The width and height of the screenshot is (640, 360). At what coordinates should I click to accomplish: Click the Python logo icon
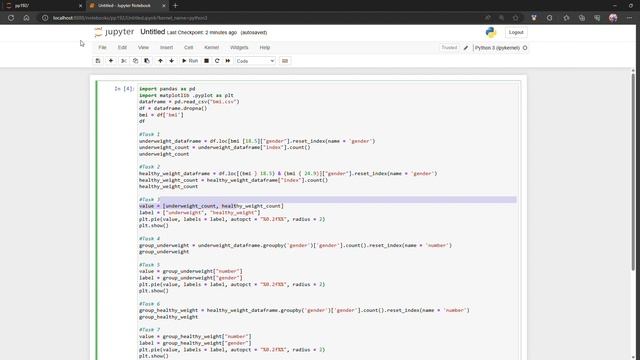click(x=491, y=32)
